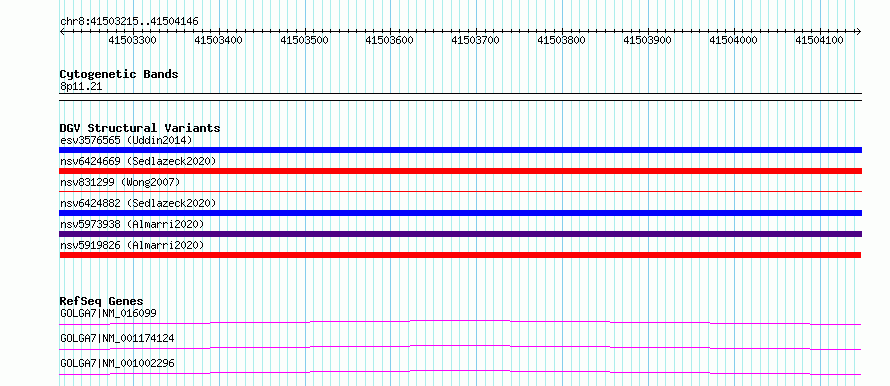
Task: Click variant label nsv831299 (Wong2007)
Action: 120,182
